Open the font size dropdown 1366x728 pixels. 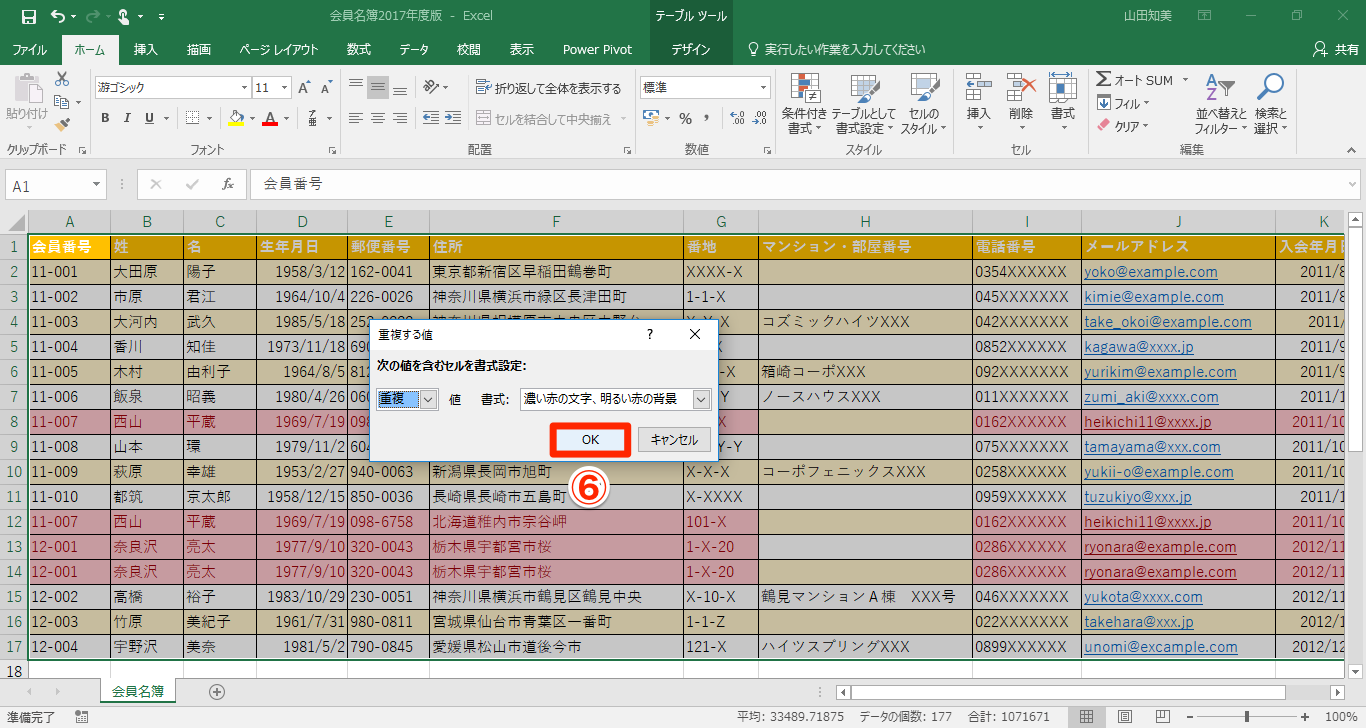[x=285, y=88]
